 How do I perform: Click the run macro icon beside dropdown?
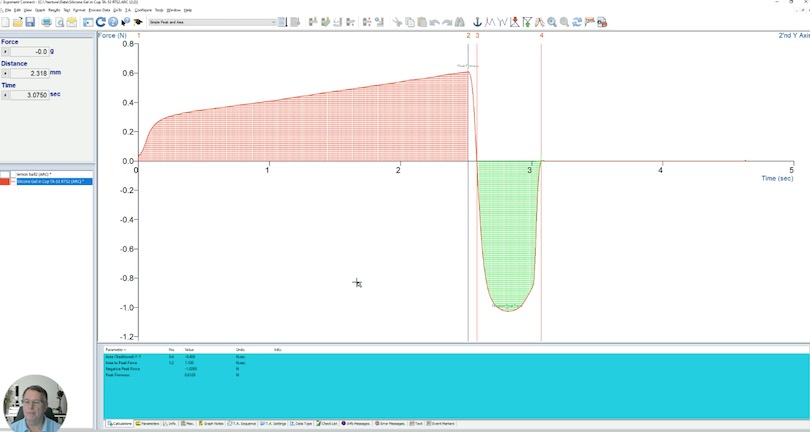[283, 22]
